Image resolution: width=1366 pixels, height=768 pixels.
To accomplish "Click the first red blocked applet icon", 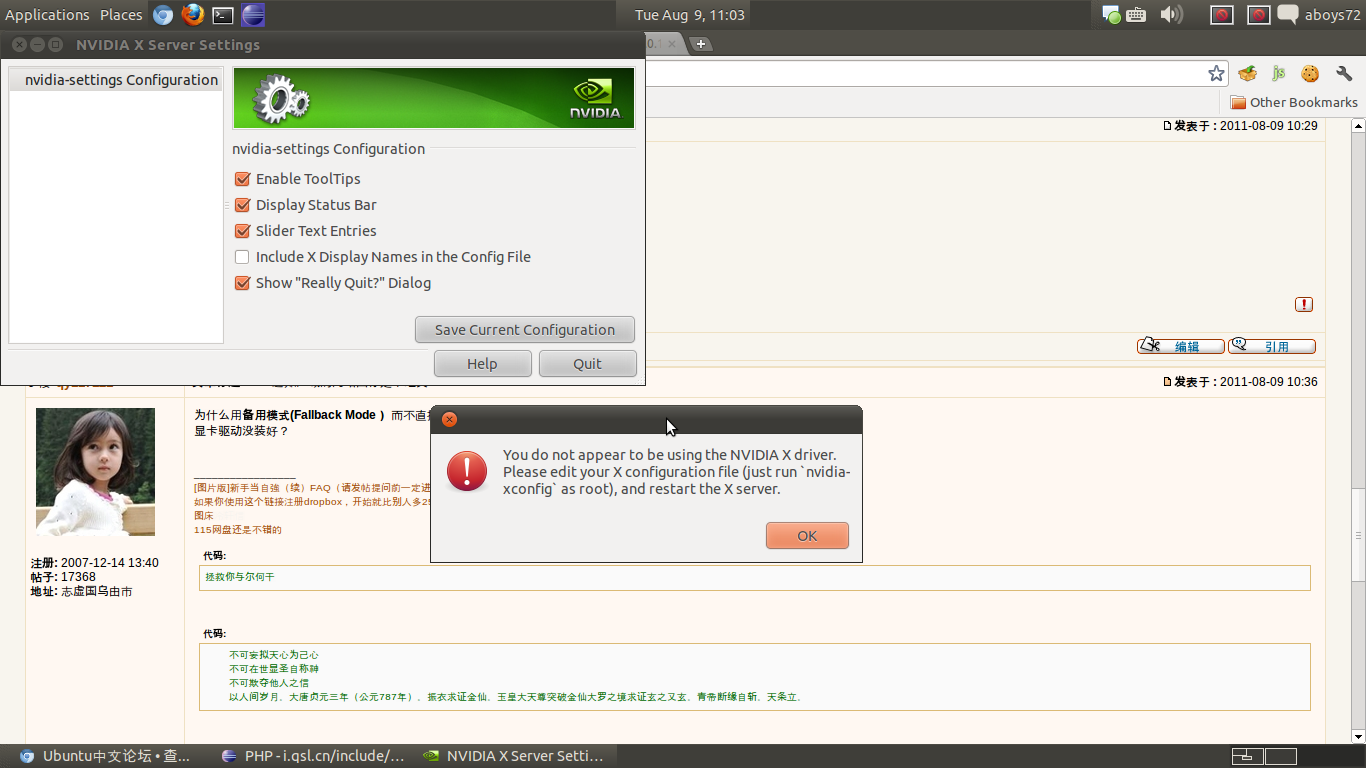I will tap(1221, 15).
